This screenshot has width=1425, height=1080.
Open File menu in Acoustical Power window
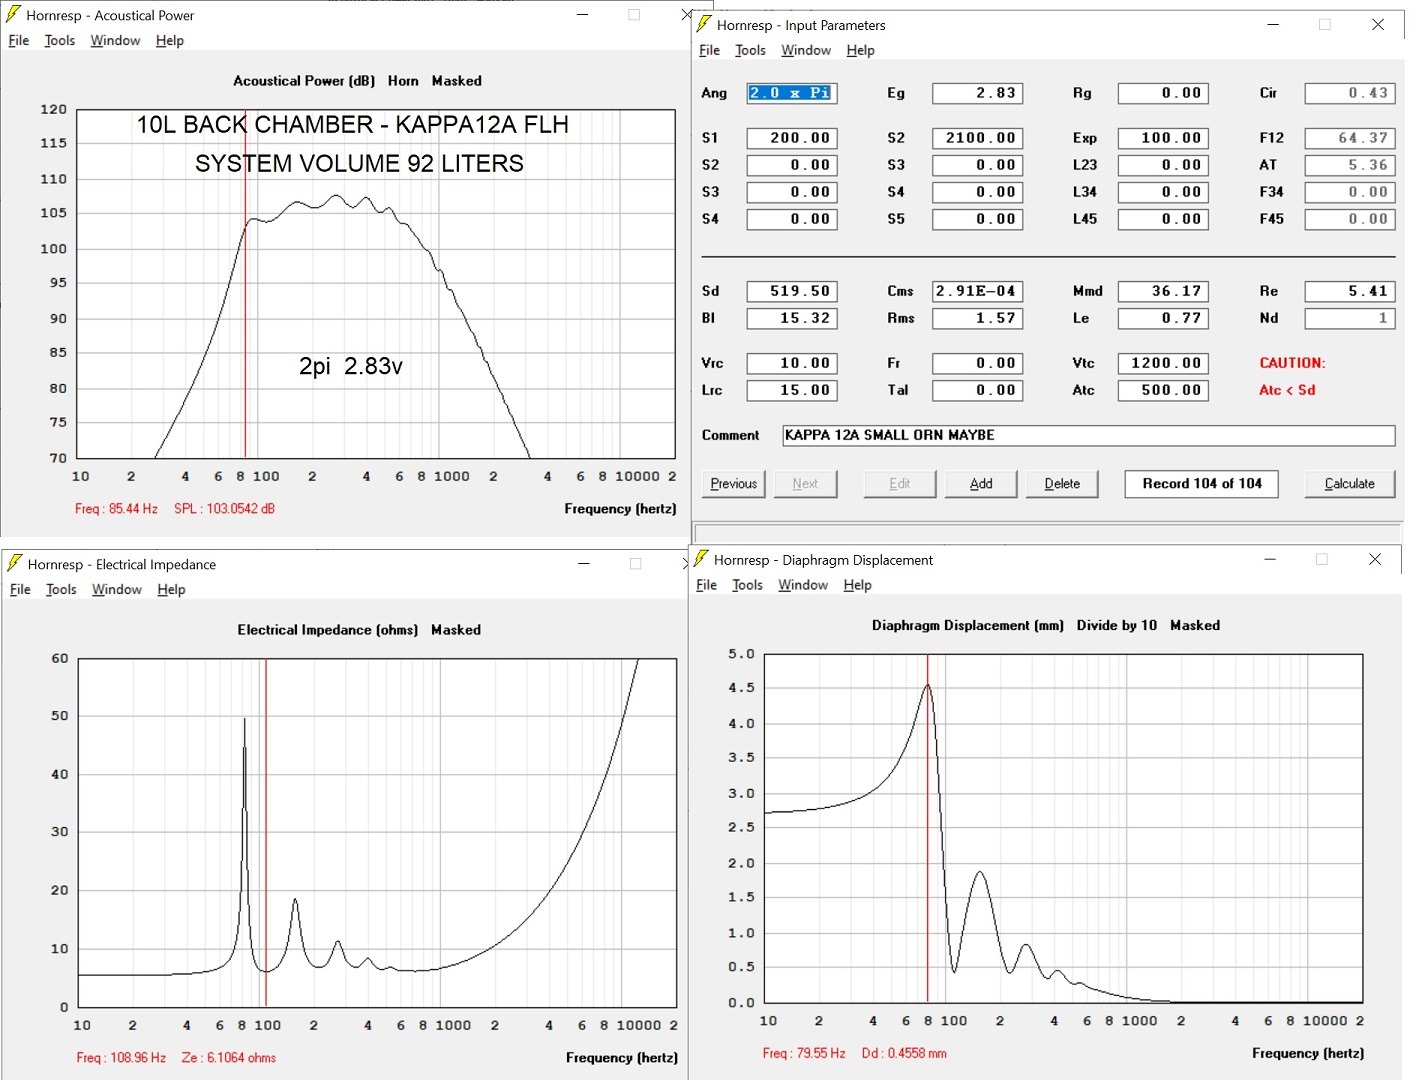19,41
